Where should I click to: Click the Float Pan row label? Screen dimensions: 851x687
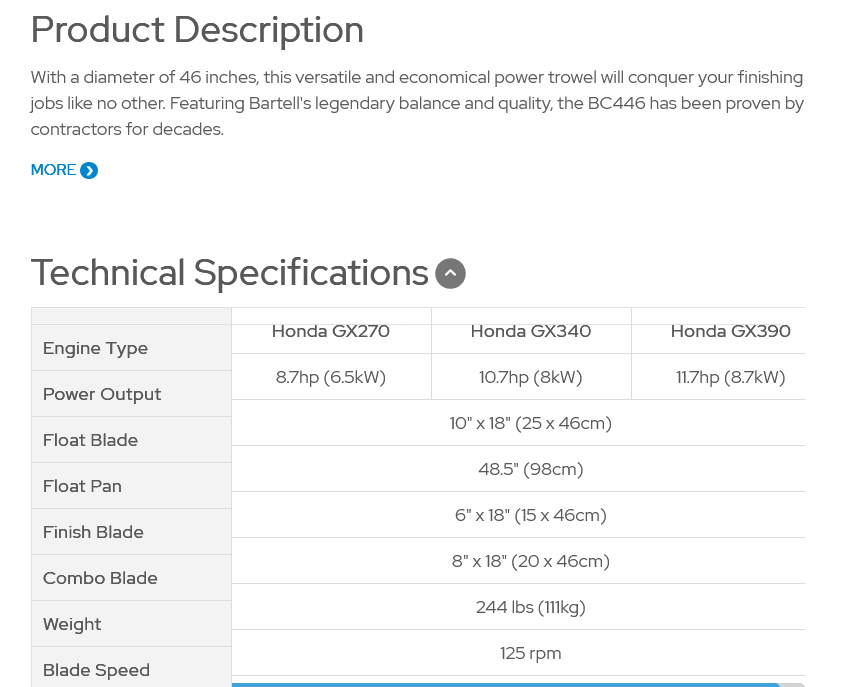pyautogui.click(x=82, y=486)
